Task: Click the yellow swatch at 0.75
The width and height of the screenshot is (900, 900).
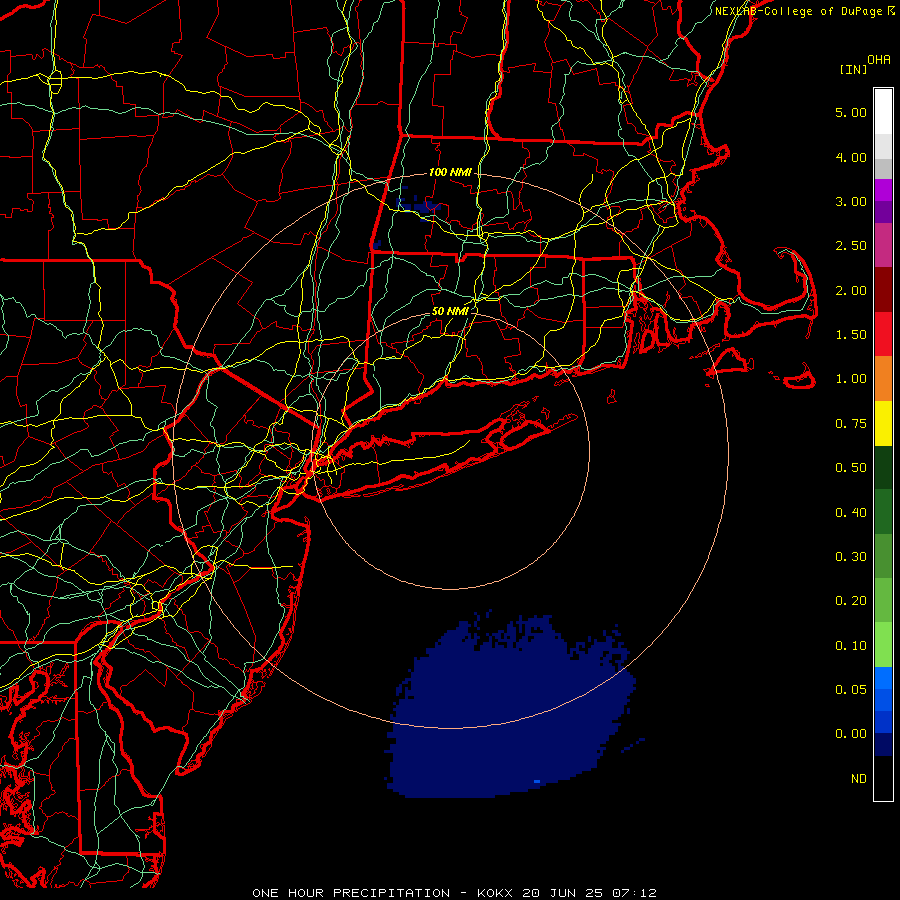Action: click(x=883, y=423)
